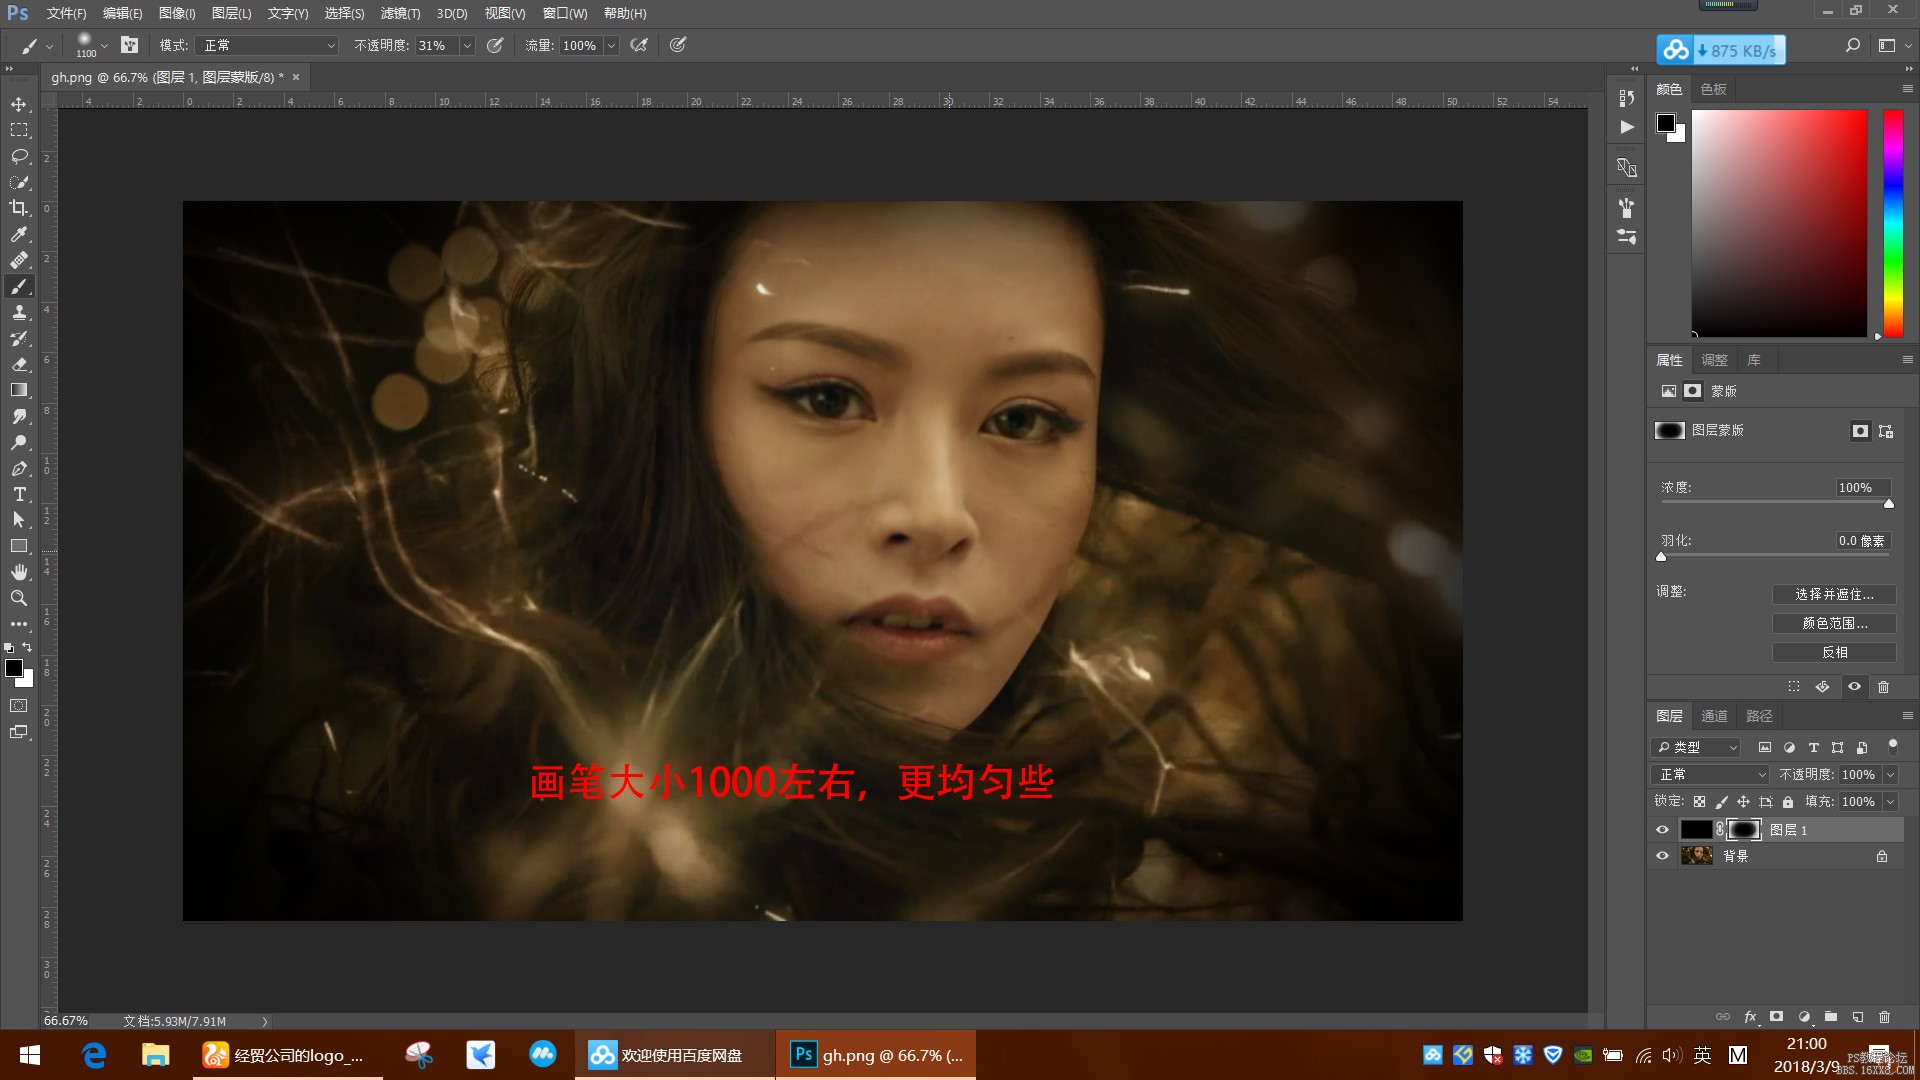The image size is (1920, 1080).
Task: Select the Brush tool in toolbox
Action: (19, 287)
